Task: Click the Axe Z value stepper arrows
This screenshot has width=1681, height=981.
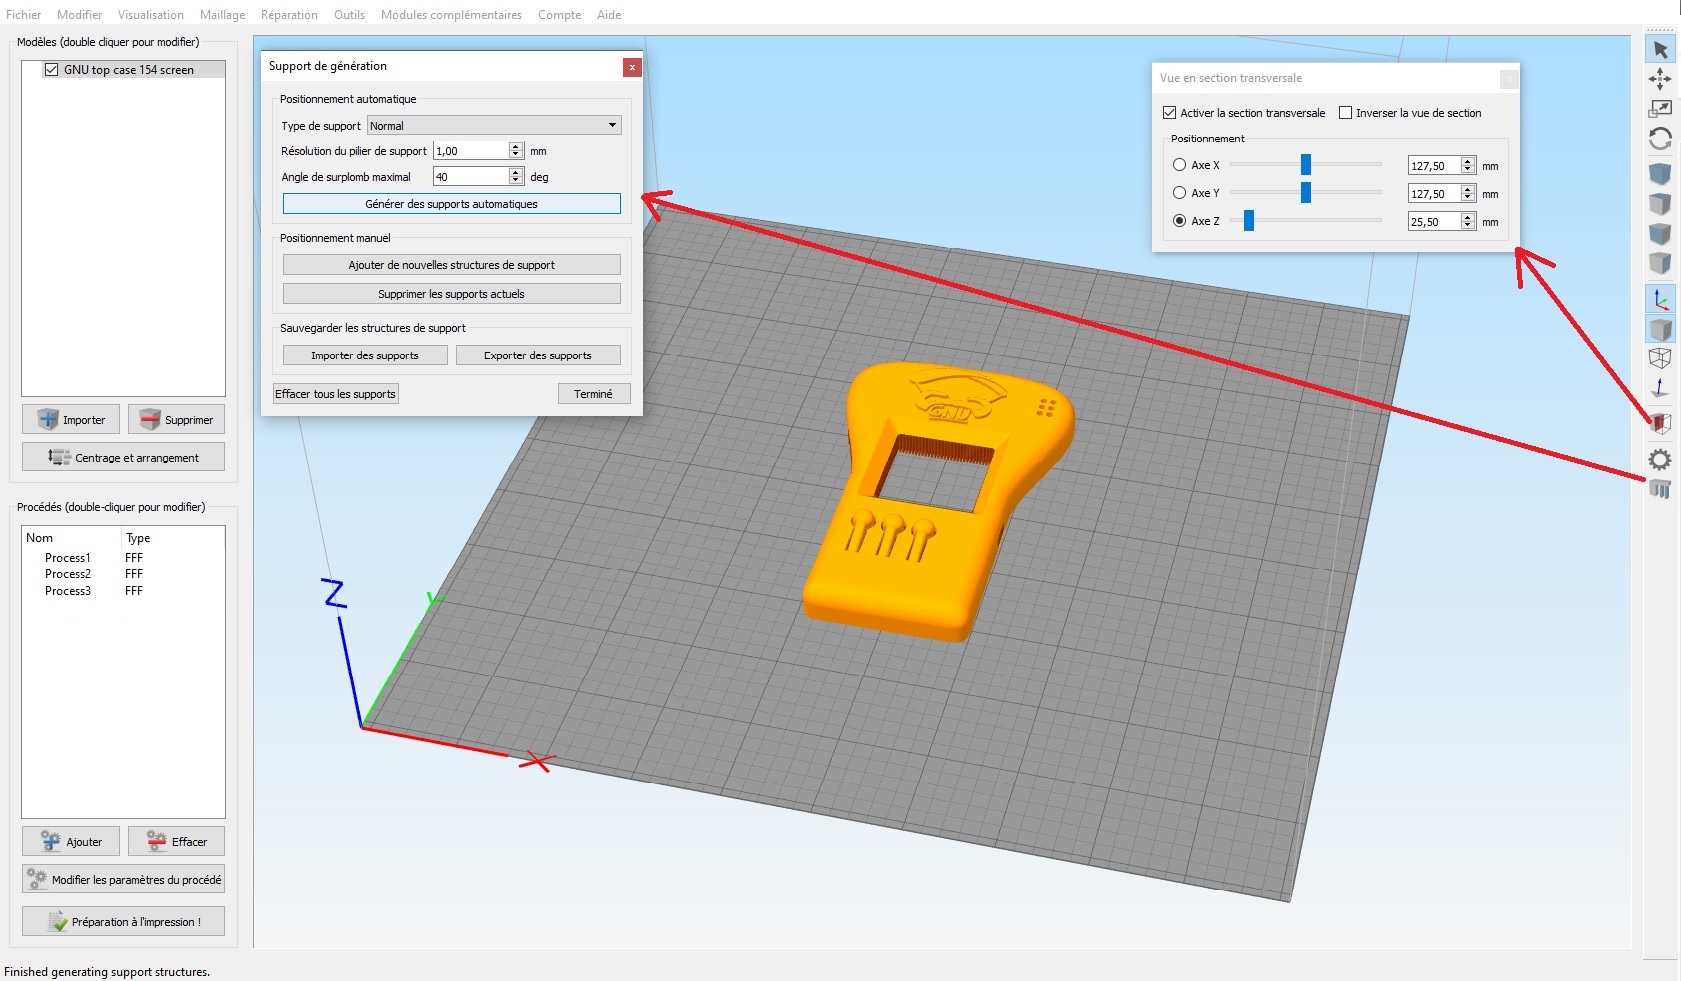Action: (x=1468, y=221)
